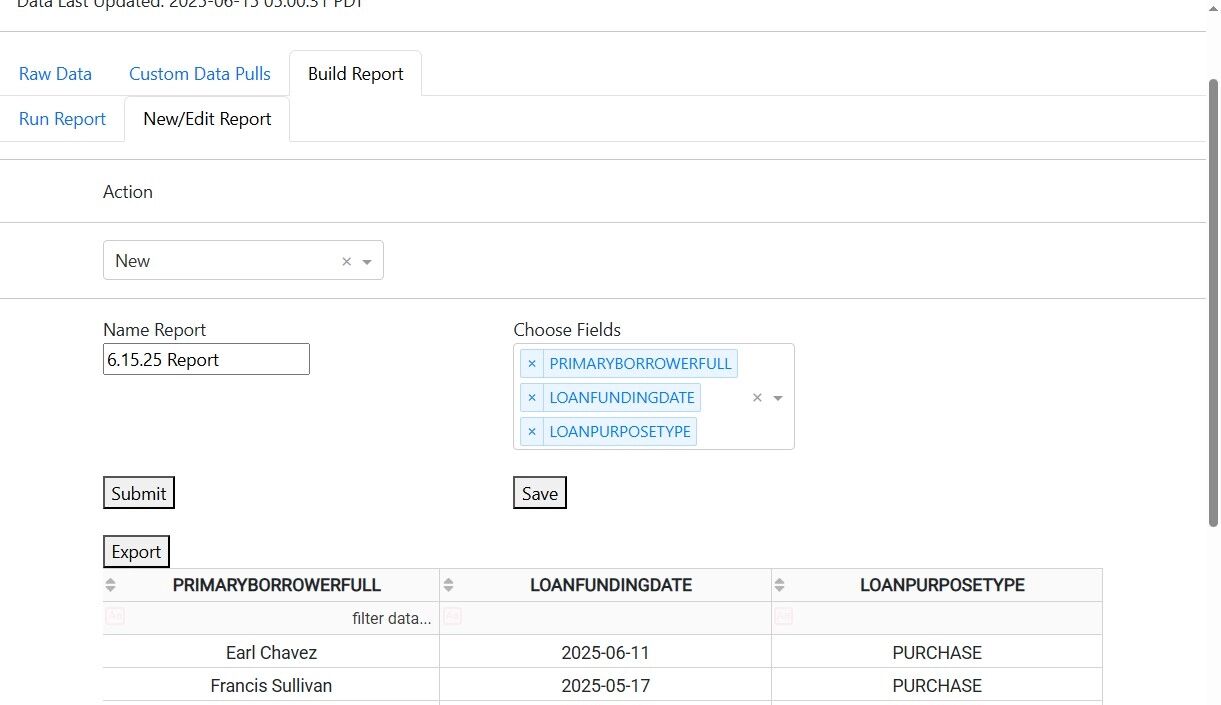1221x705 pixels.
Task: Open the Custom Data Pulls tab
Action: click(x=200, y=74)
